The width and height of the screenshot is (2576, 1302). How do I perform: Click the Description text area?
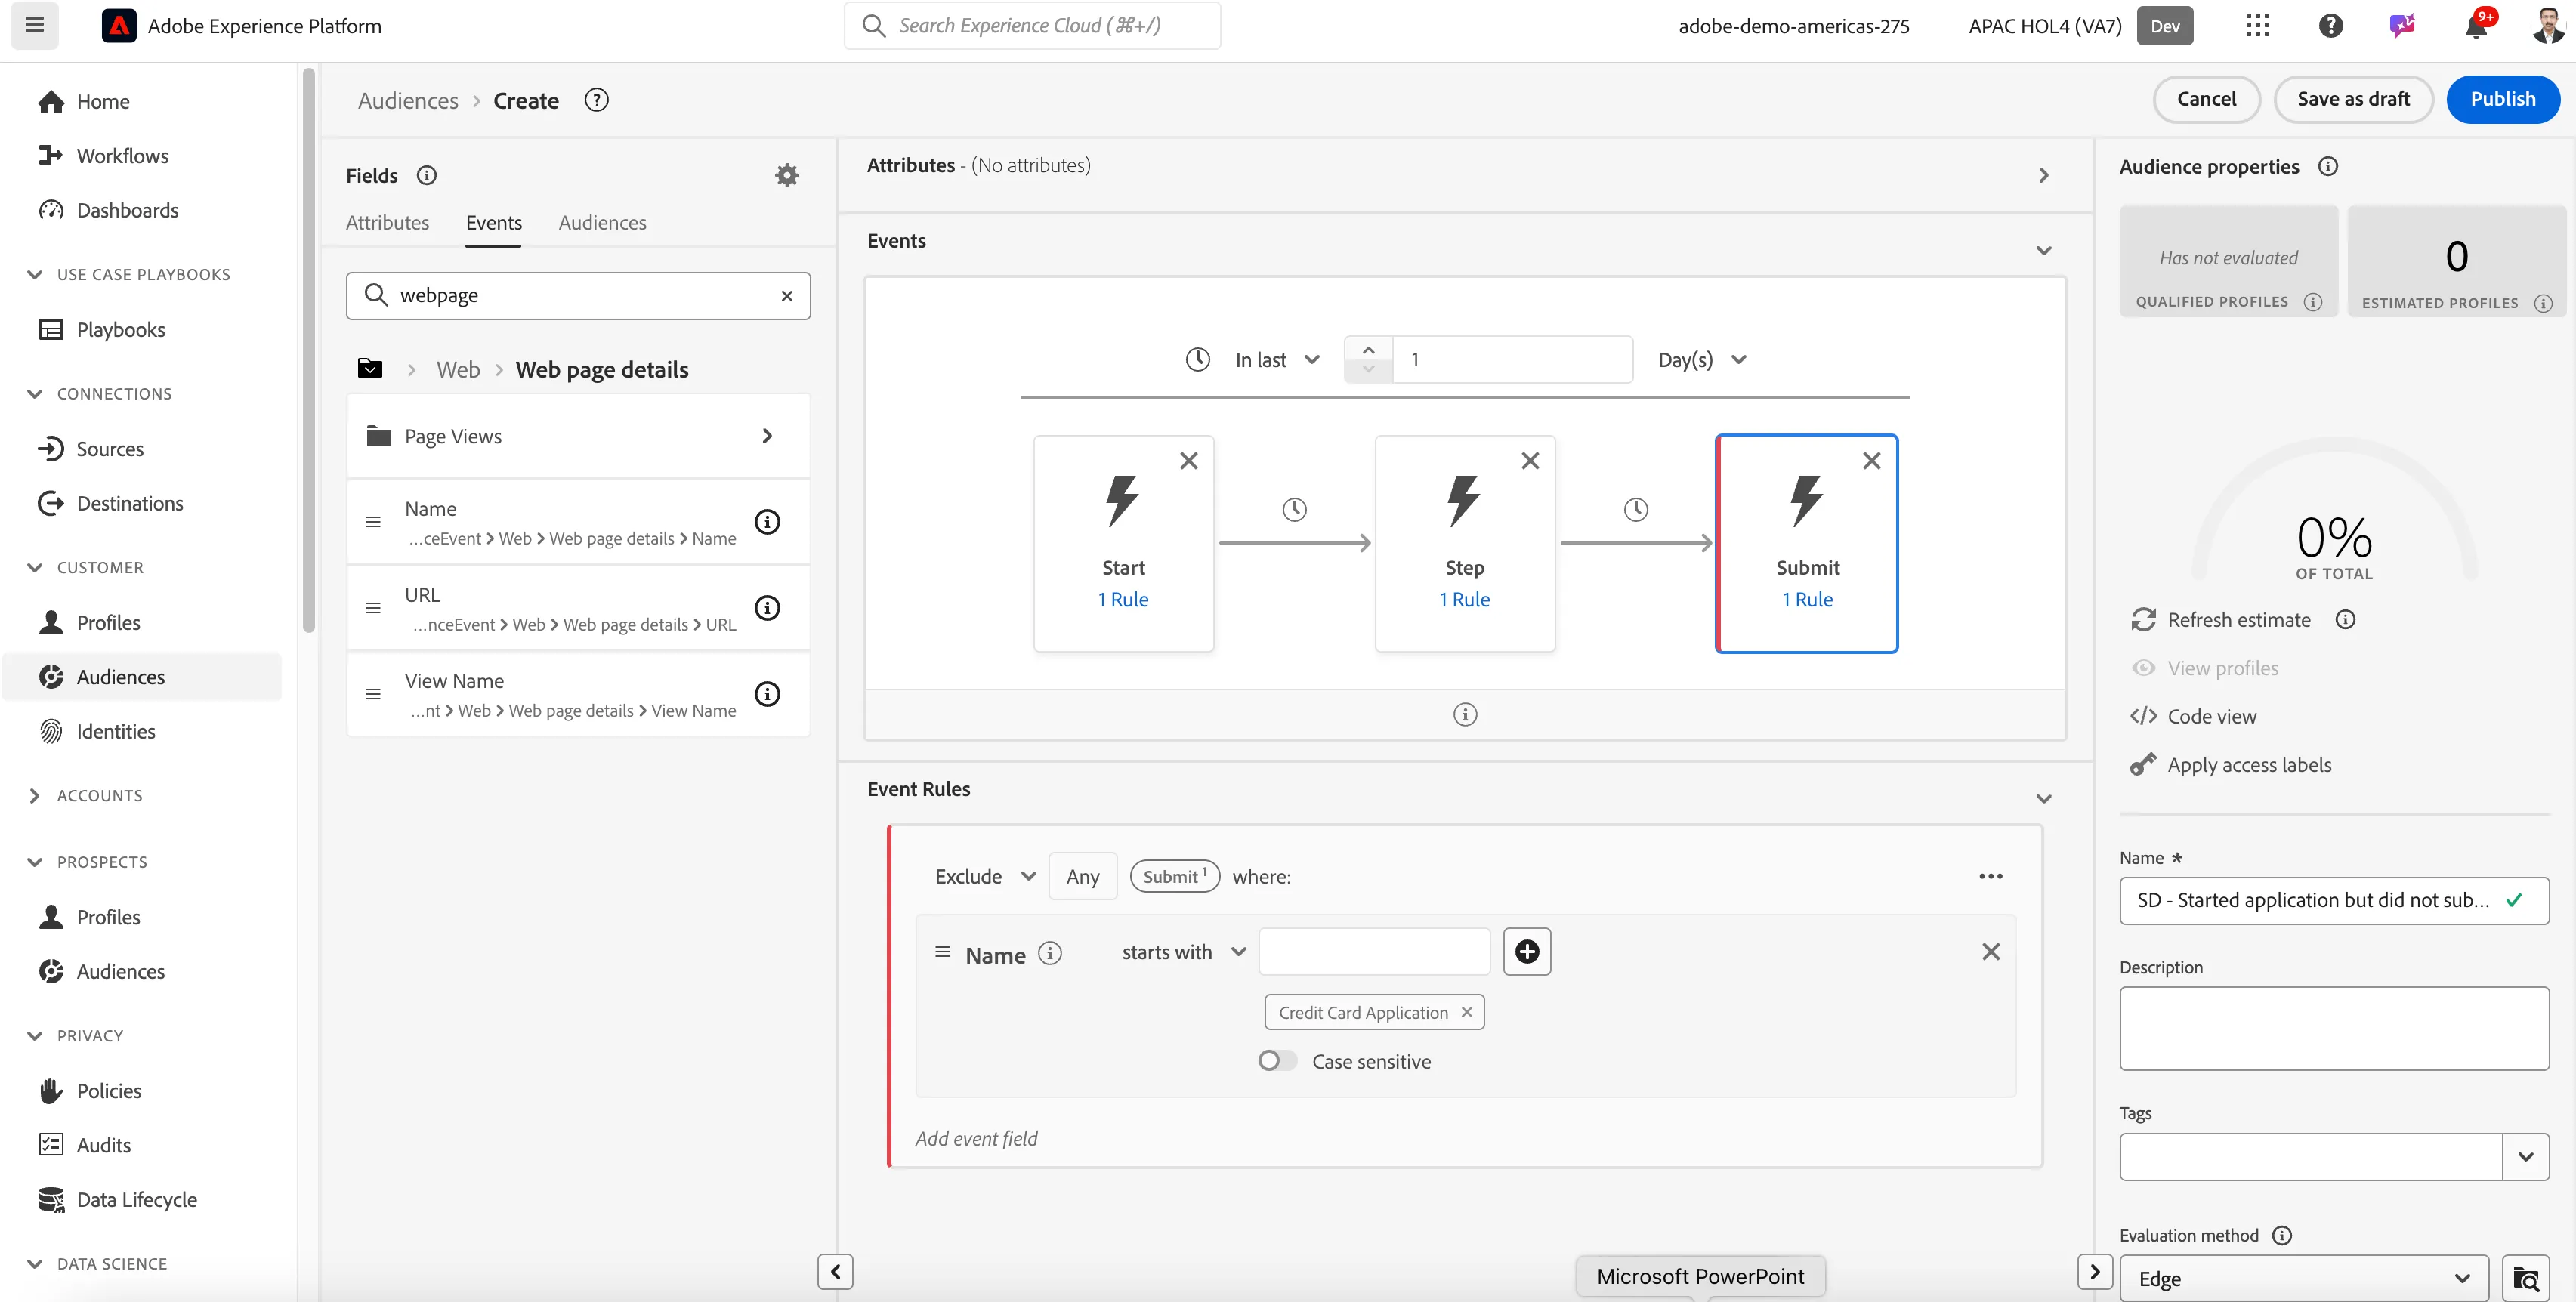click(x=2334, y=1029)
